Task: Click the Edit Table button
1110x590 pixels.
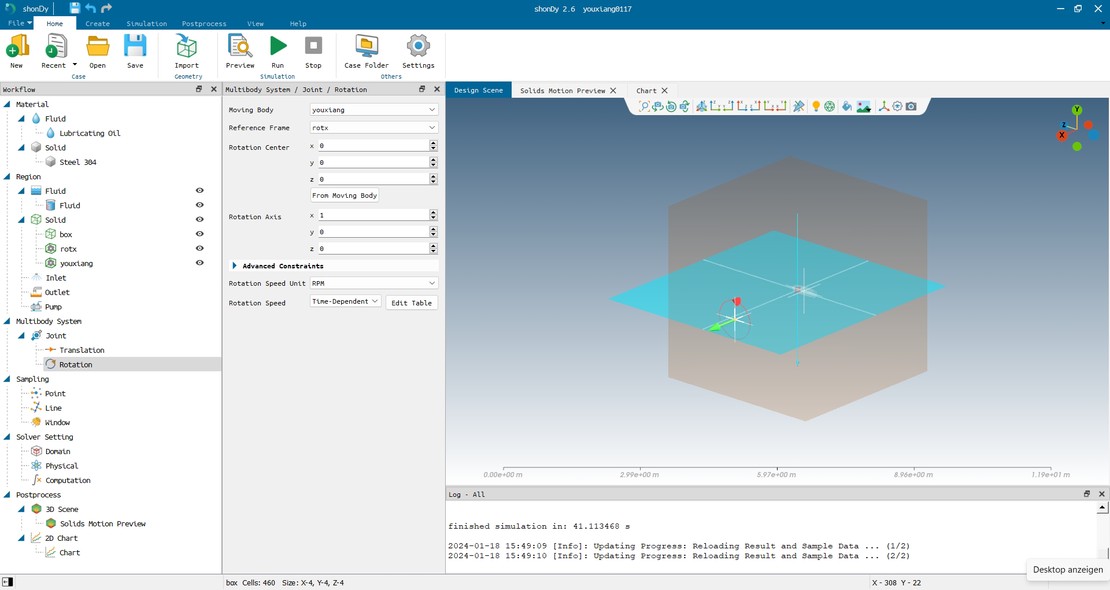Action: [411, 302]
